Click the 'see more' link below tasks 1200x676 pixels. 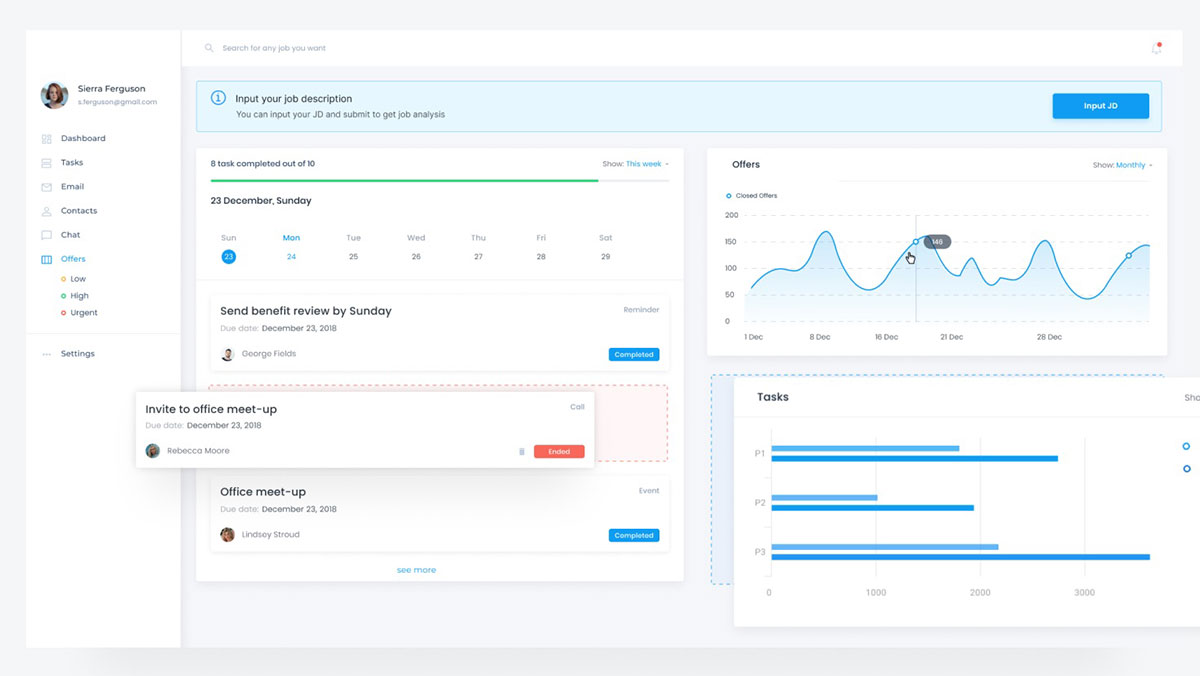click(x=416, y=569)
